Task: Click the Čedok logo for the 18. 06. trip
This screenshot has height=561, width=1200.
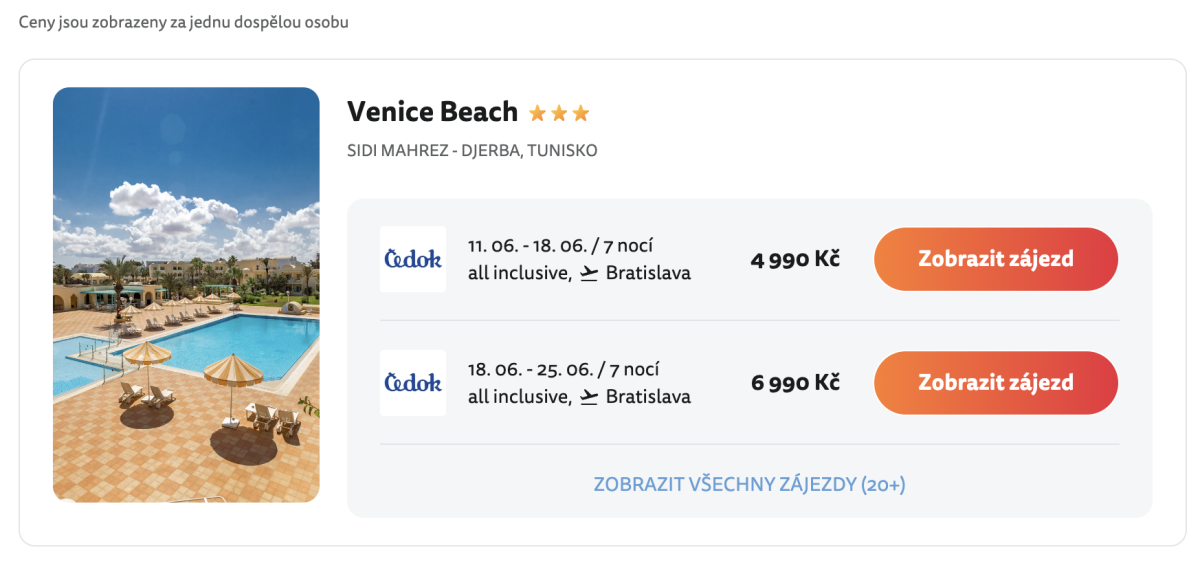Action: click(413, 383)
